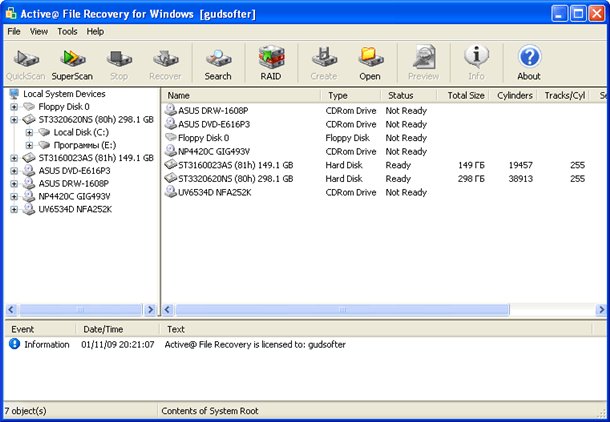Viewport: 610px width, 422px height.
Task: Expand ST3320620NS (80h) tree node
Action: [14, 119]
